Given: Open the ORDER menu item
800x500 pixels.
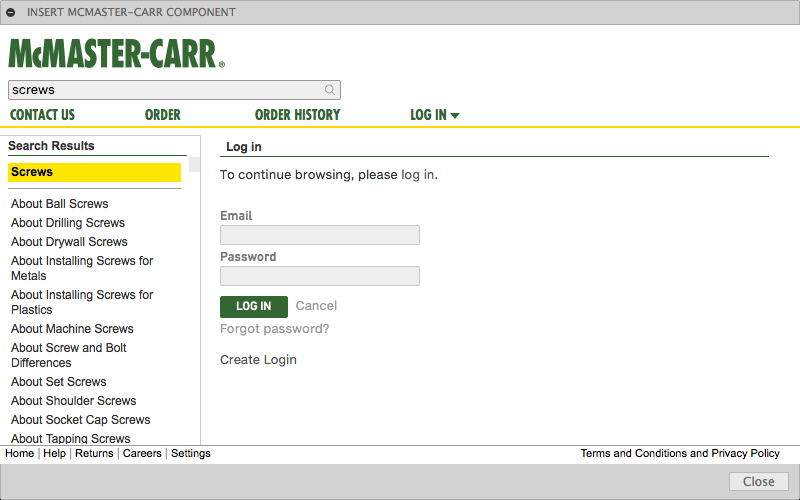Looking at the screenshot, I should (x=163, y=115).
